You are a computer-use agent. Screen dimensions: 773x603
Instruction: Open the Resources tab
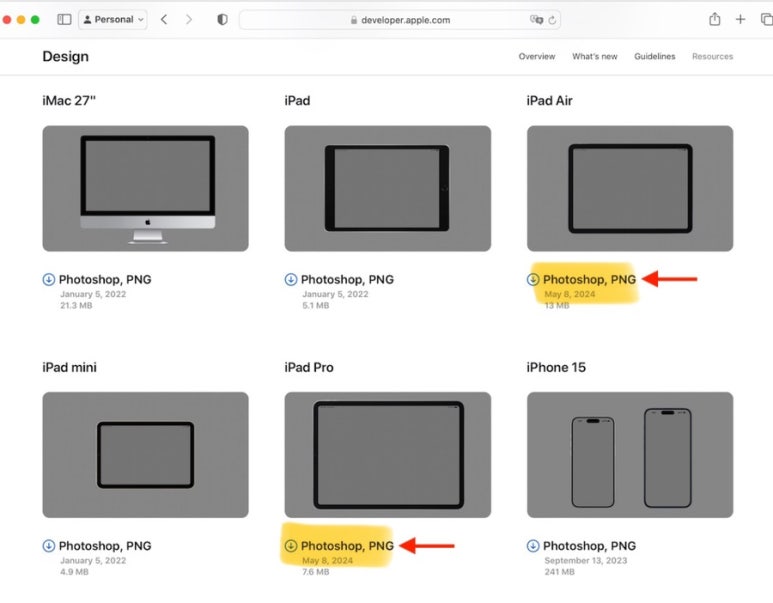[x=712, y=57]
